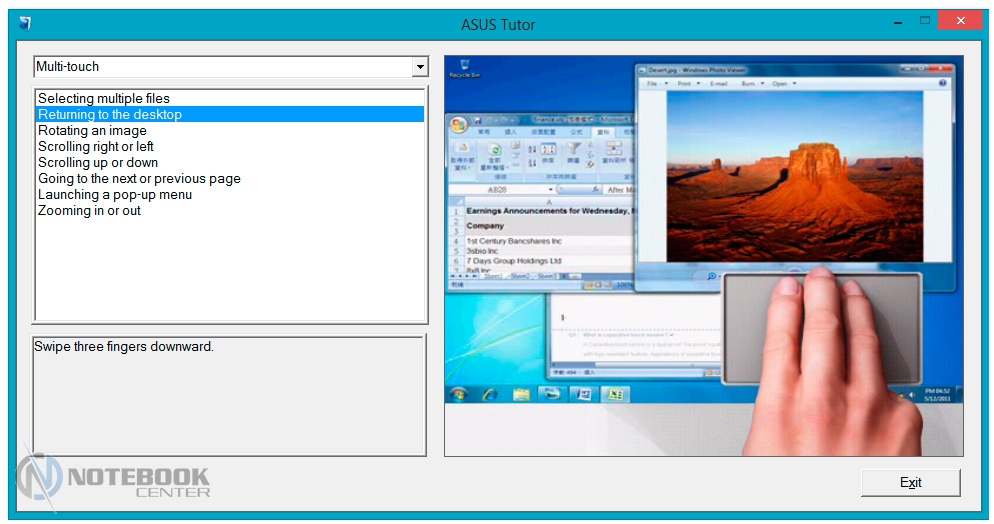Select the 'Rotating an image' gesture
The image size is (994, 524).
click(92, 130)
